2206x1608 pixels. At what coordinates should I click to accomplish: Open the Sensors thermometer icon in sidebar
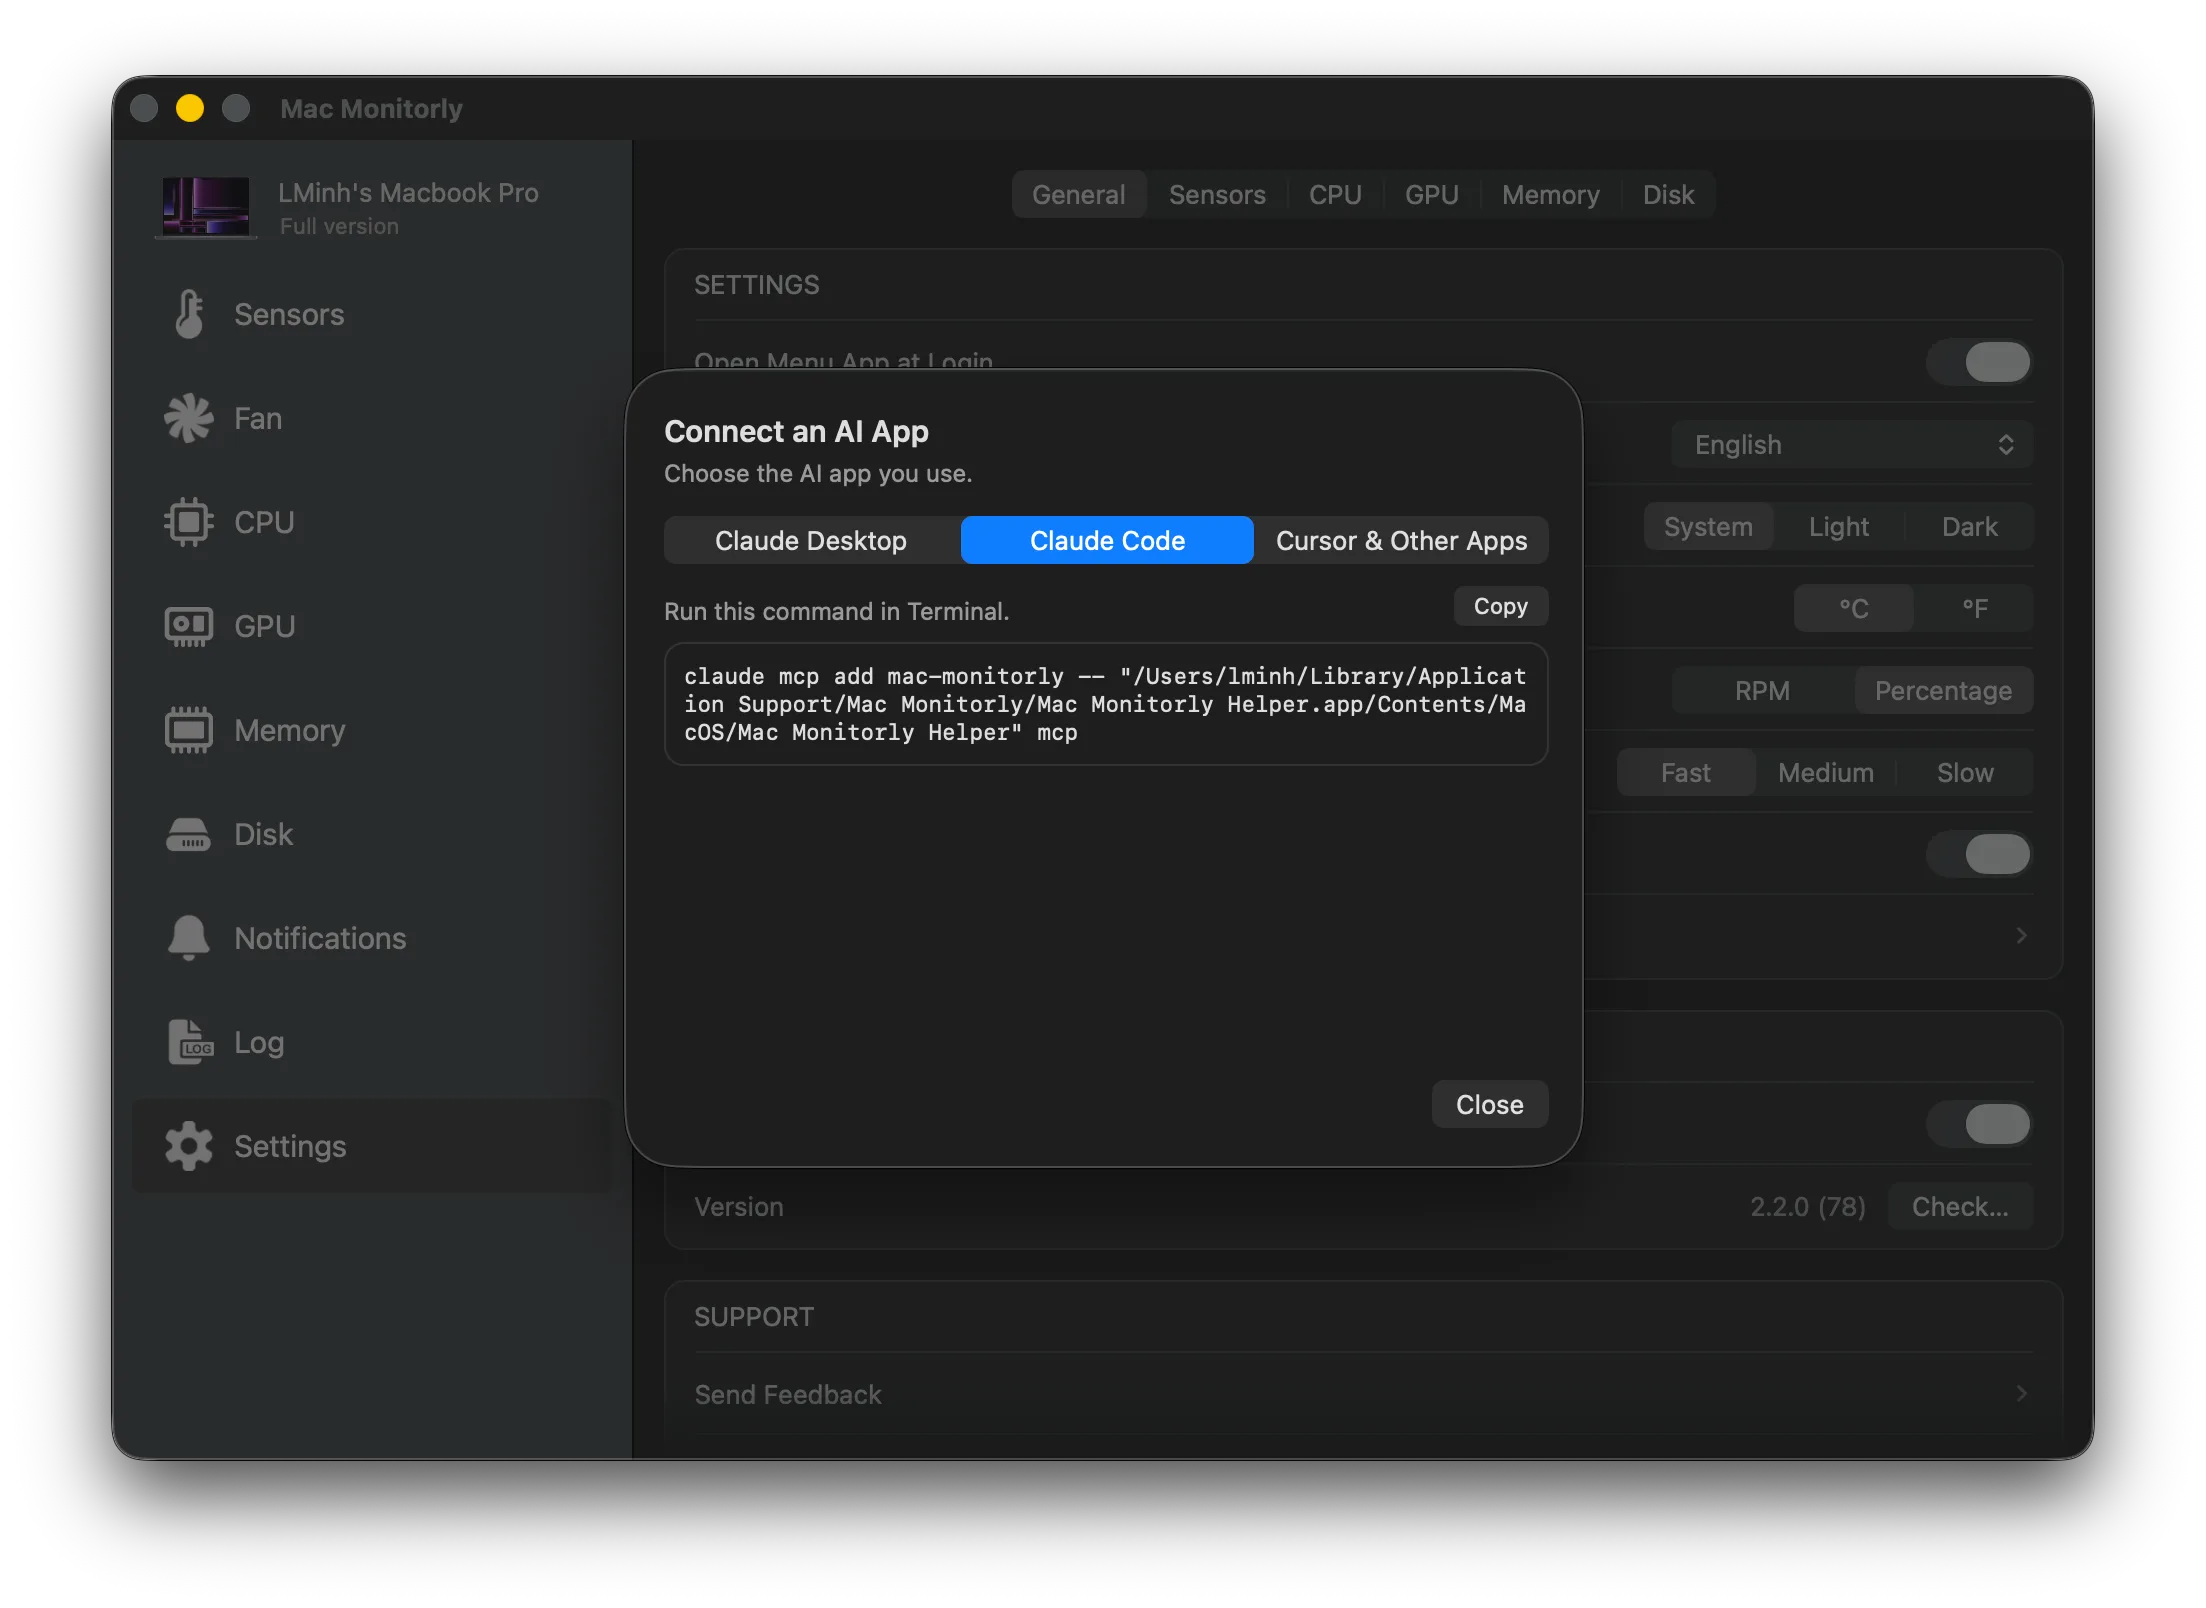point(188,314)
